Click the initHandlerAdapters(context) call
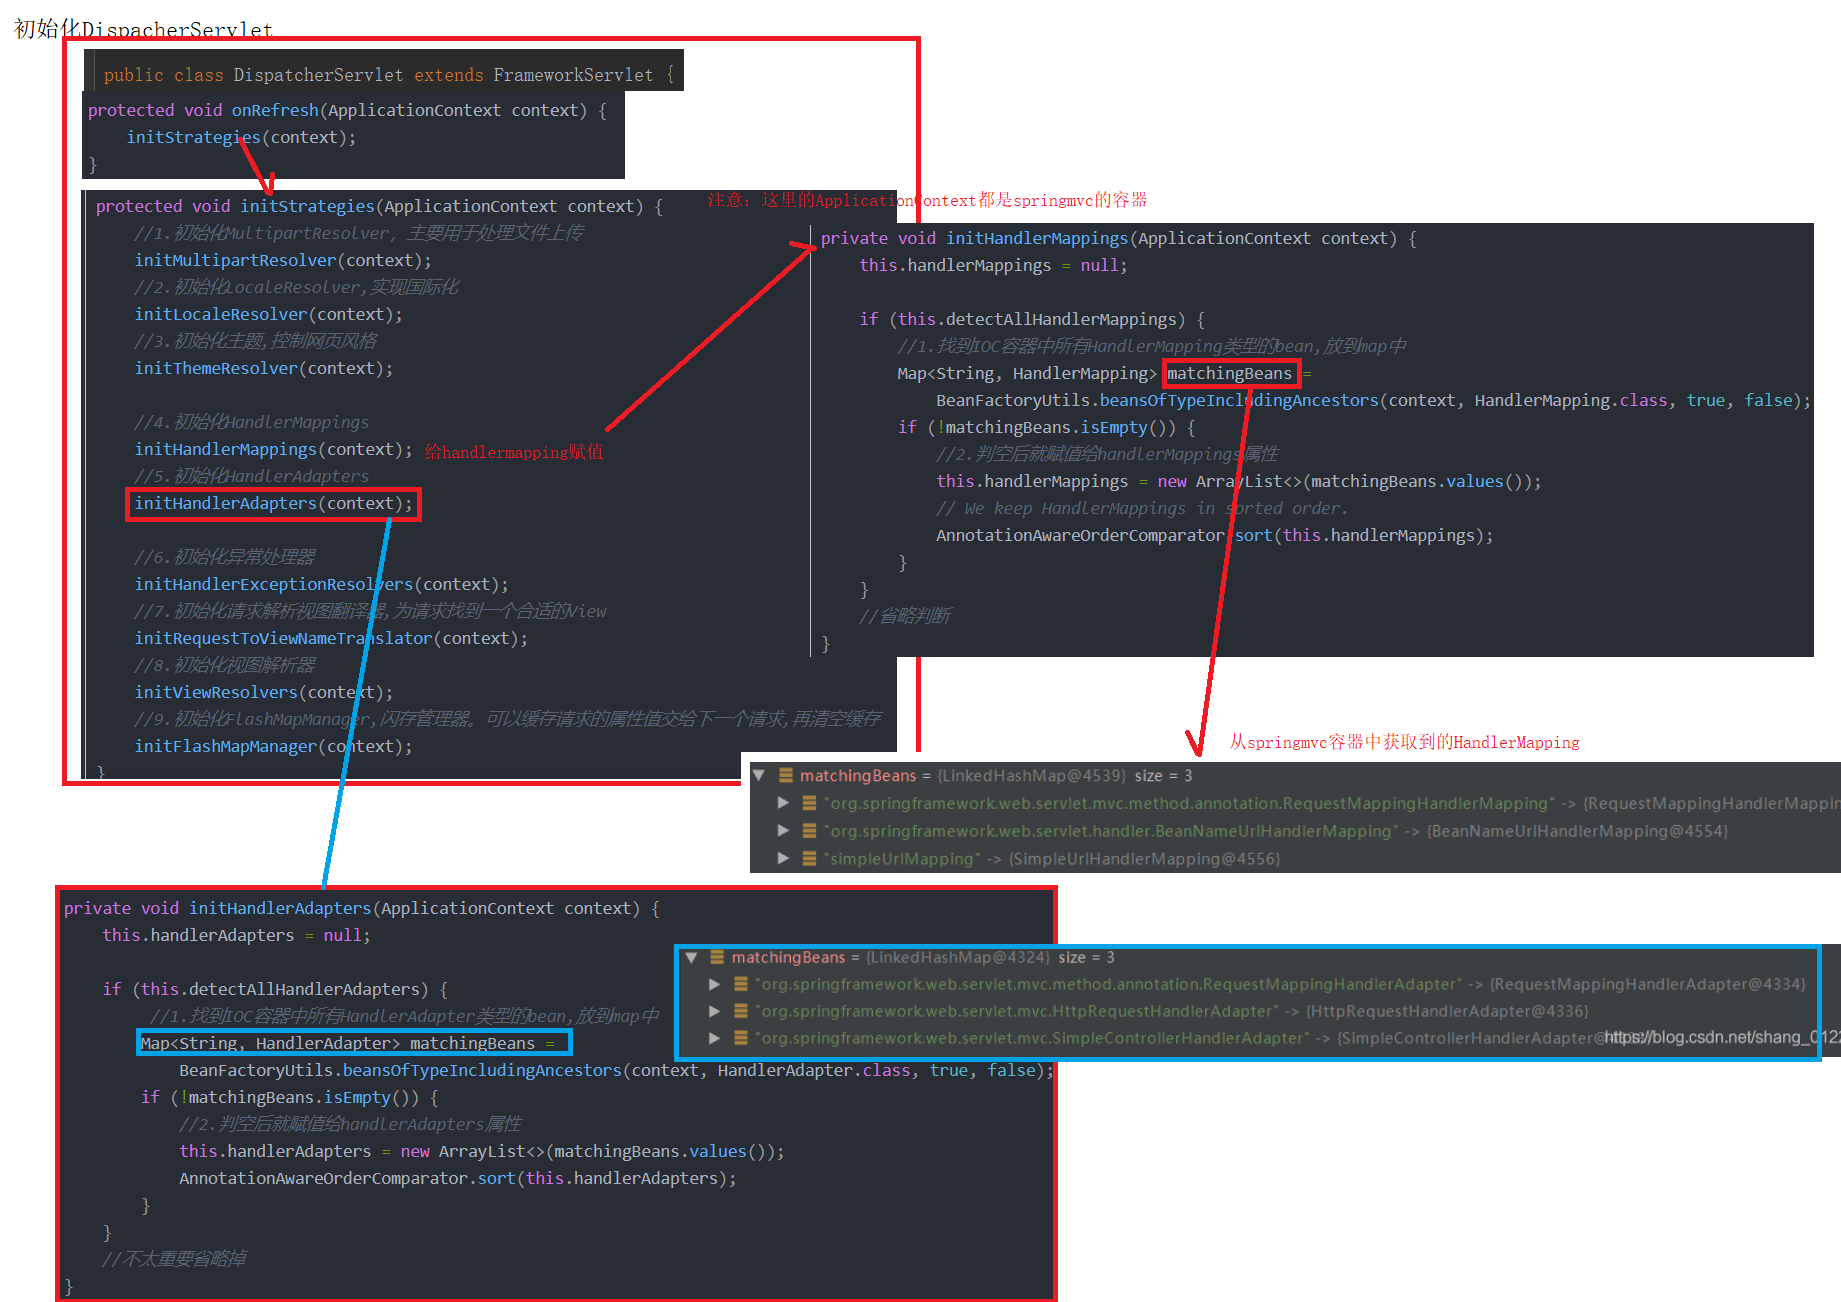Screen dimensions: 1841x1302 click(x=273, y=503)
